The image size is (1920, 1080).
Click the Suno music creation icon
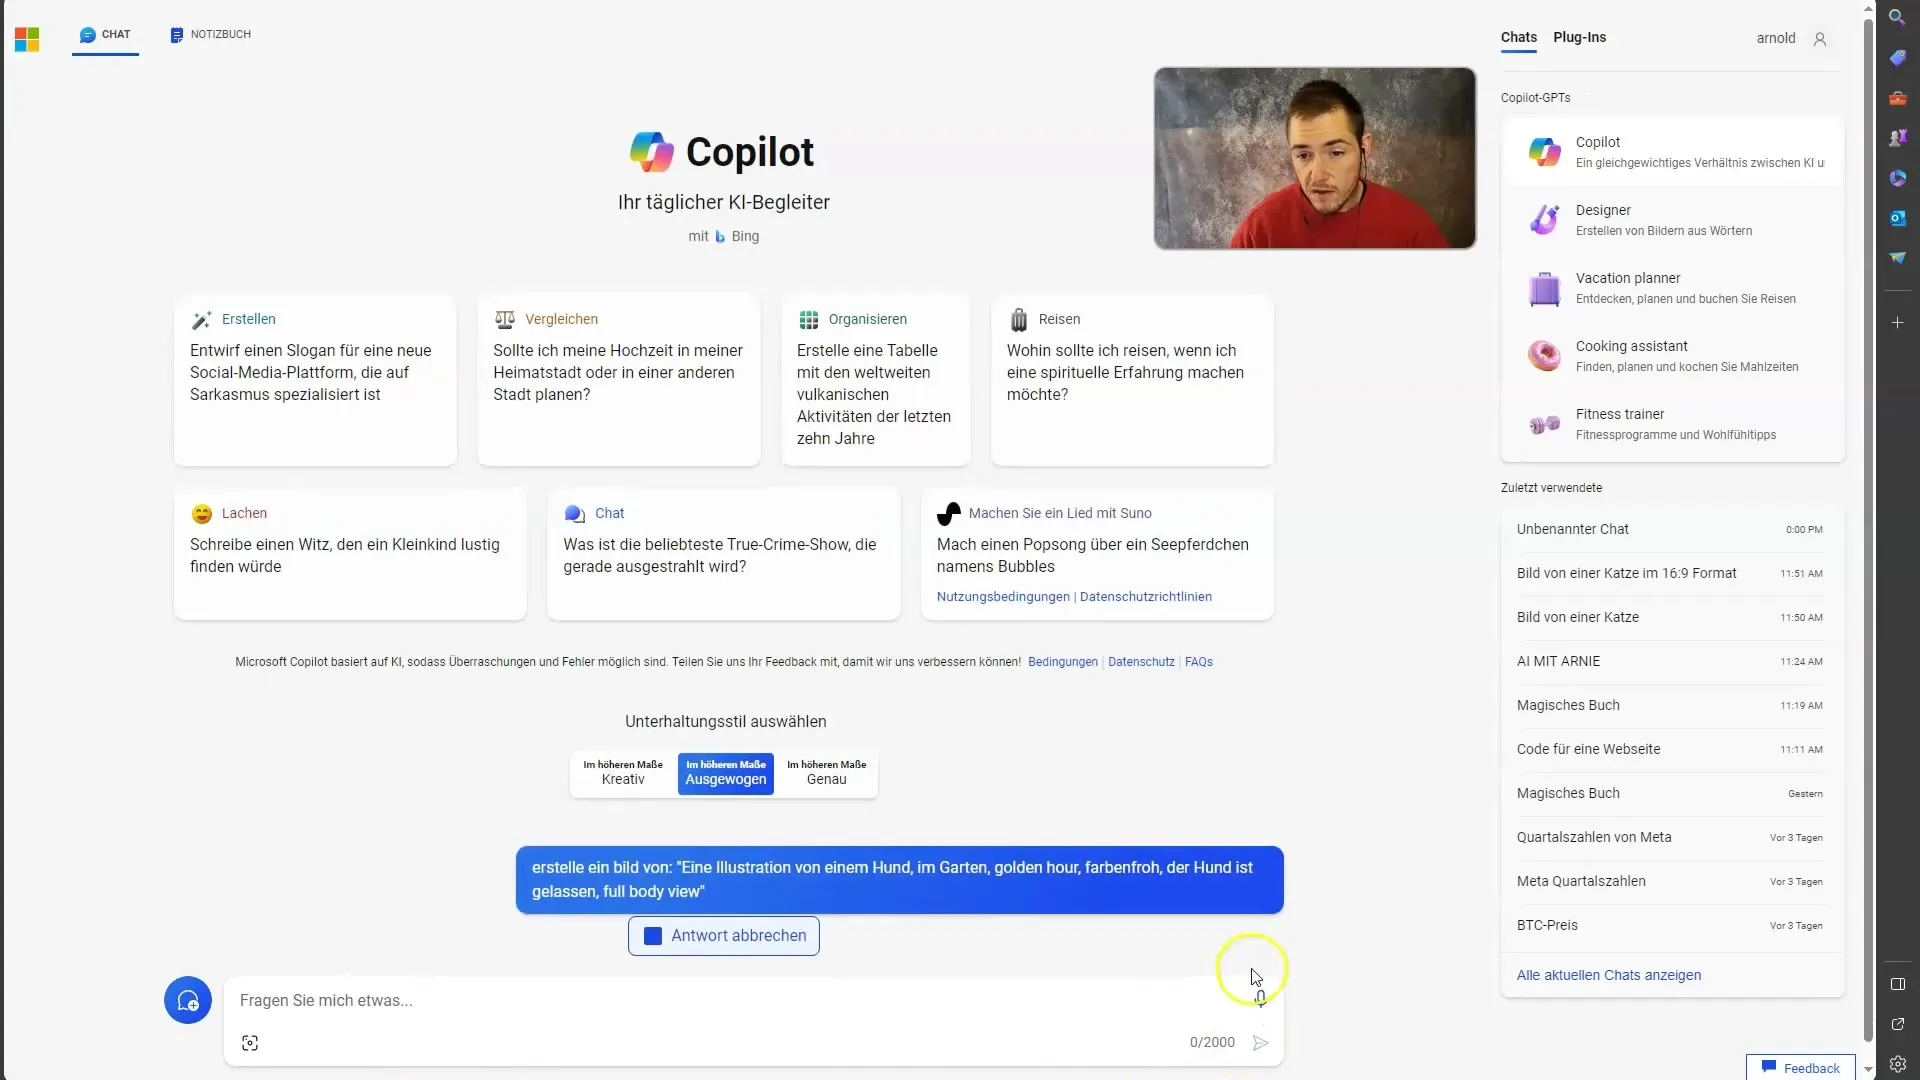click(x=949, y=513)
